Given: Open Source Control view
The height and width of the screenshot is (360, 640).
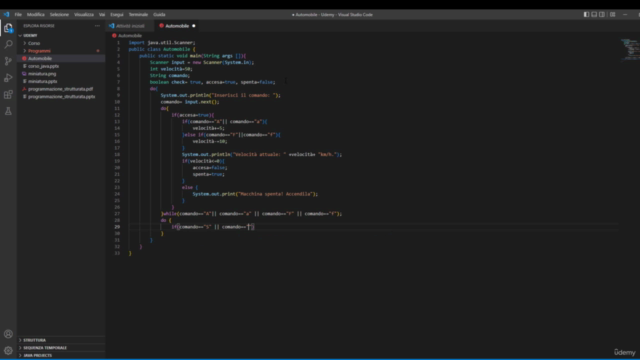Looking at the screenshot, I should (8, 61).
